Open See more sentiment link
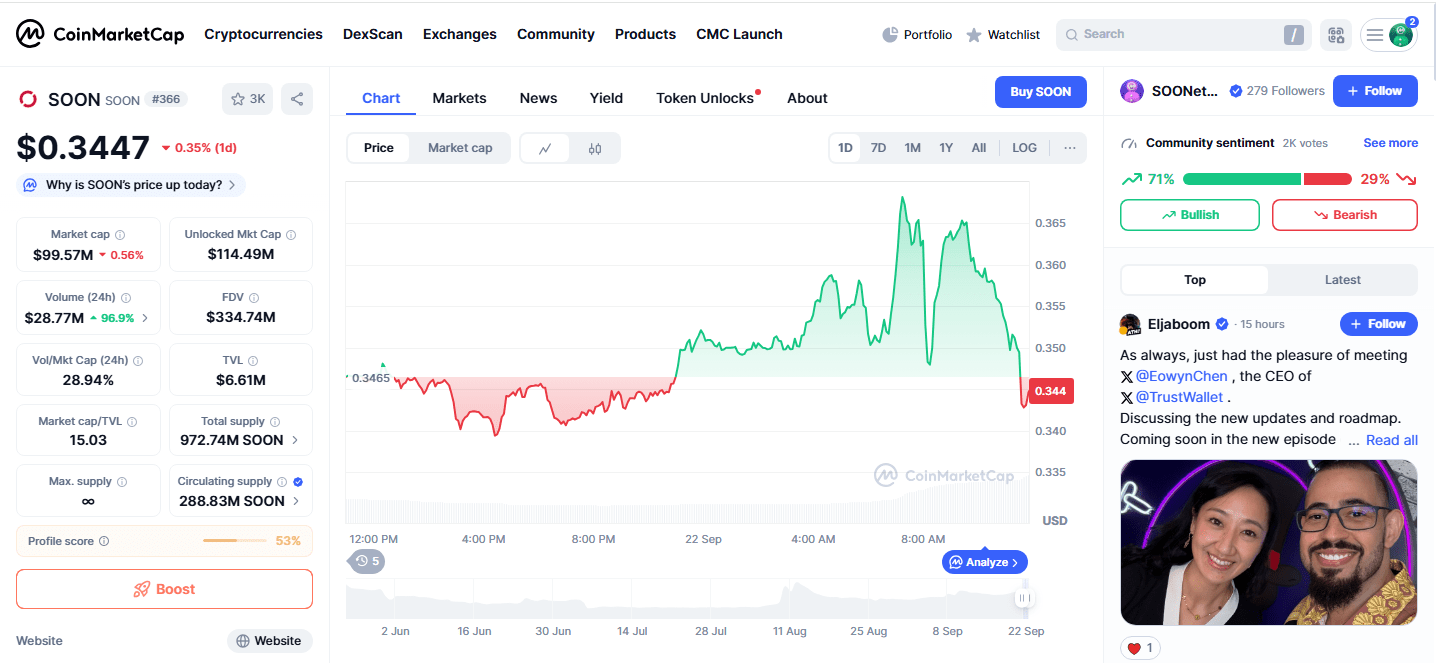Viewport: 1436px width, 663px height. (x=1390, y=143)
